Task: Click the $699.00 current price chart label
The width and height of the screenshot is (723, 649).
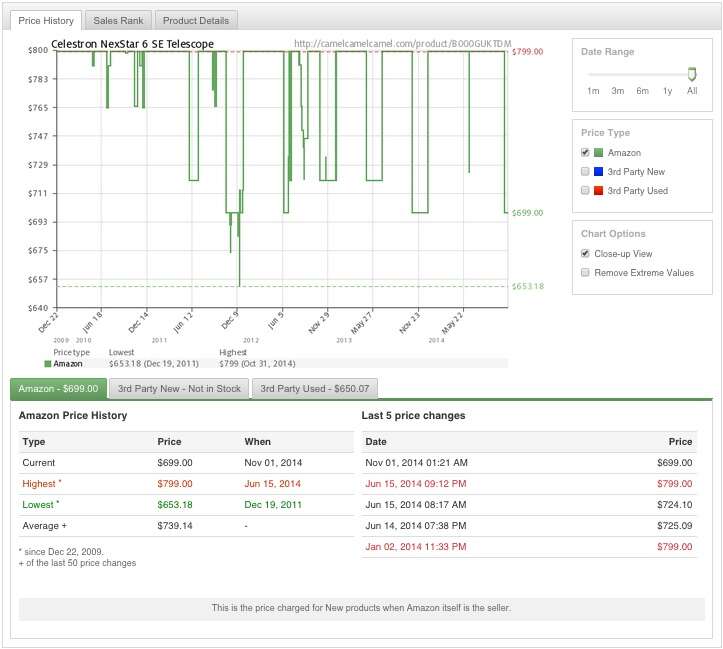Action: (527, 213)
